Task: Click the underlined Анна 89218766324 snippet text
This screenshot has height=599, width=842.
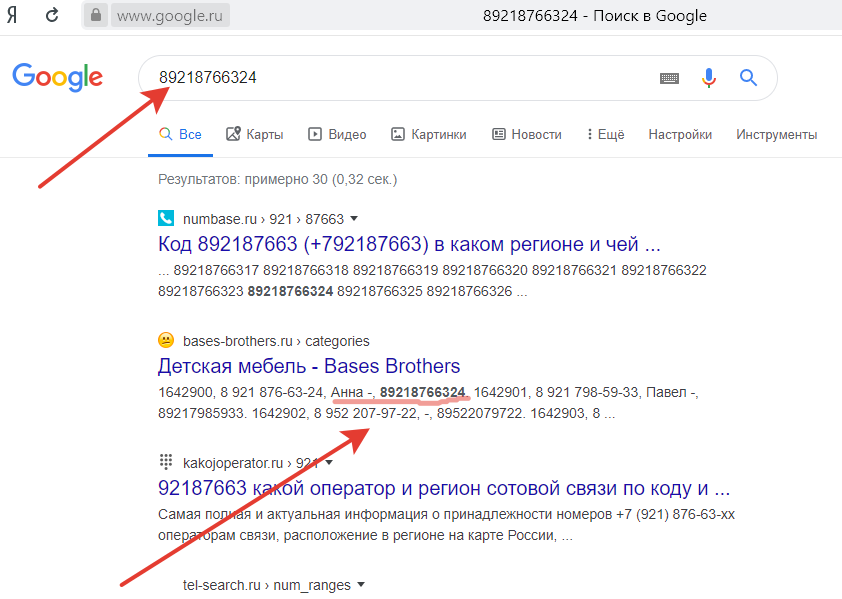Action: [x=398, y=393]
